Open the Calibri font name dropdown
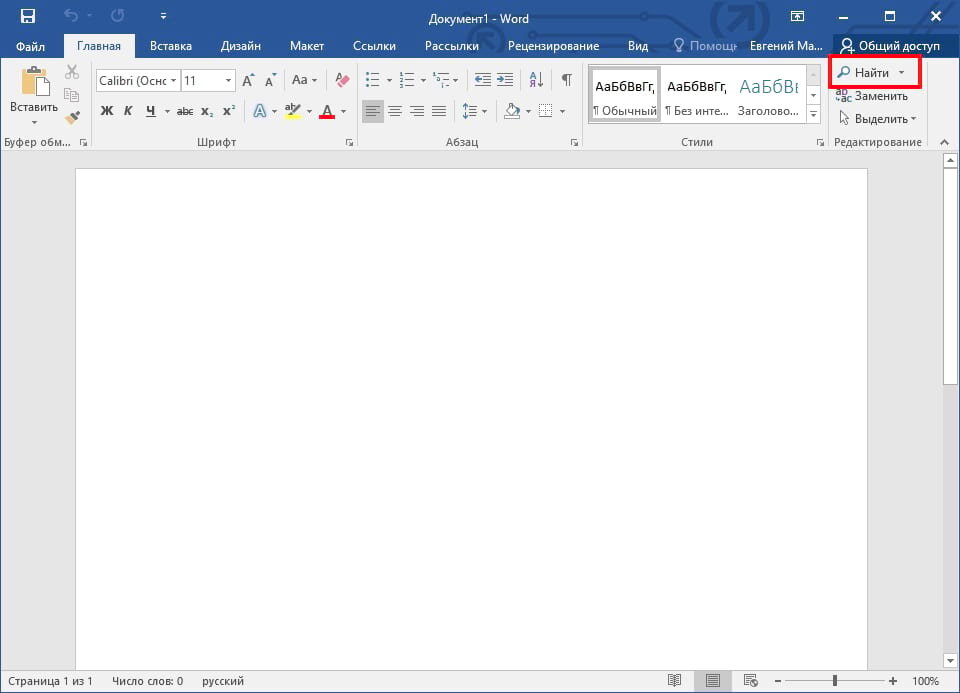960x693 pixels. [x=173, y=80]
